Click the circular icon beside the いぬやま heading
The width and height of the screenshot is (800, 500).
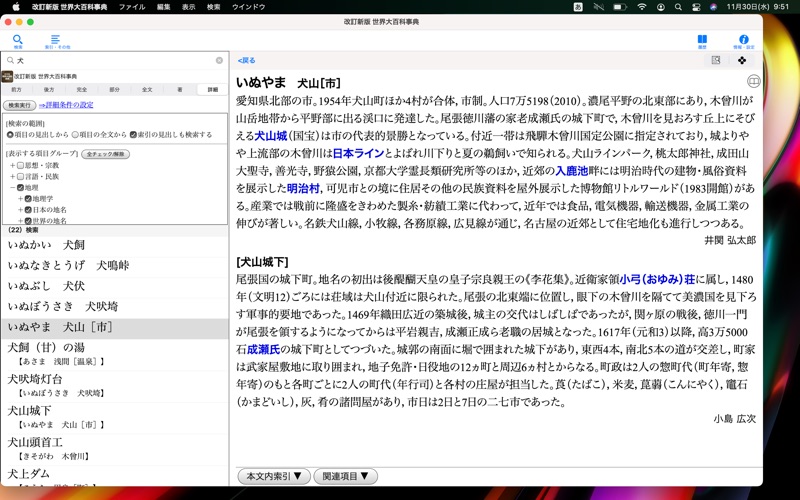pyautogui.click(x=753, y=82)
